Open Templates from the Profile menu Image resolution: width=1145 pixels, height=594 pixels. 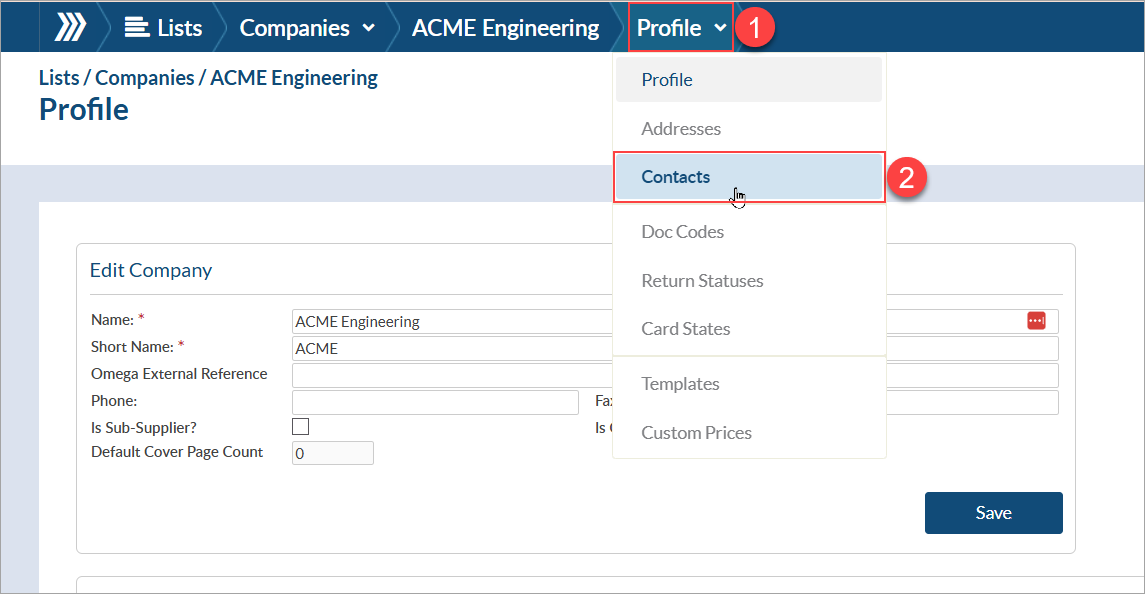680,384
